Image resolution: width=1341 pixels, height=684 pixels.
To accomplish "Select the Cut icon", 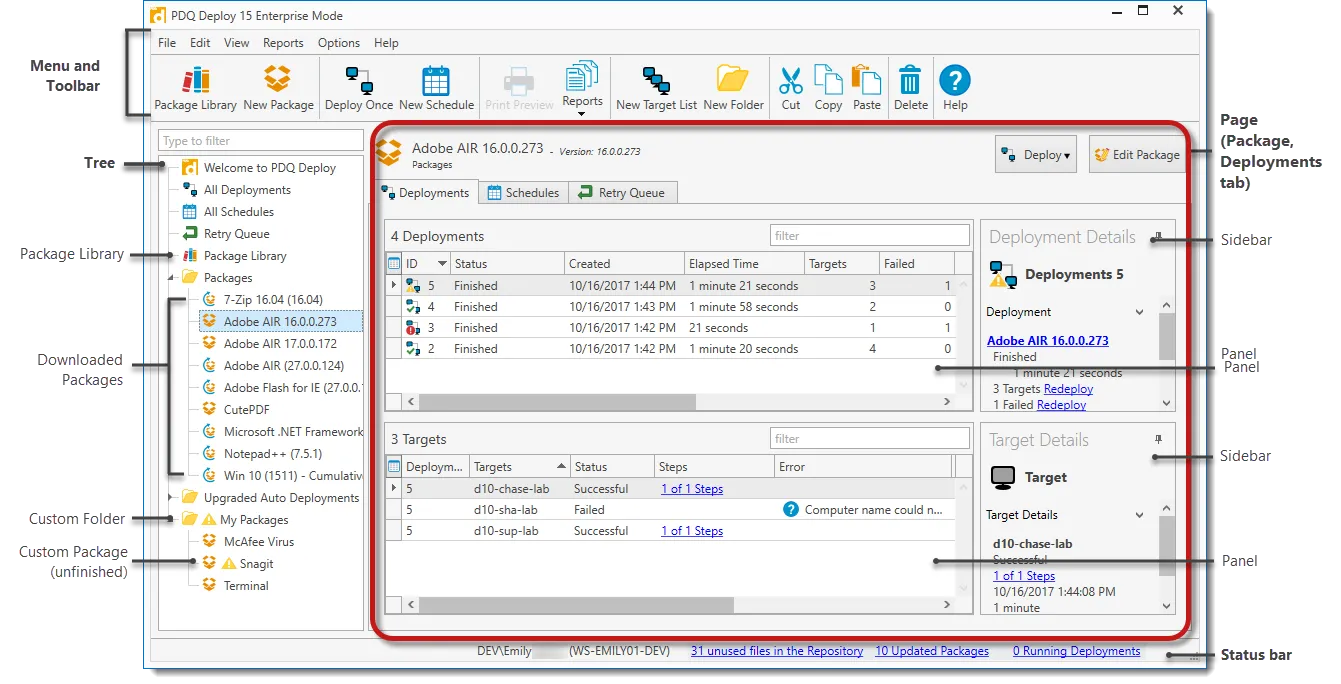I will (790, 87).
